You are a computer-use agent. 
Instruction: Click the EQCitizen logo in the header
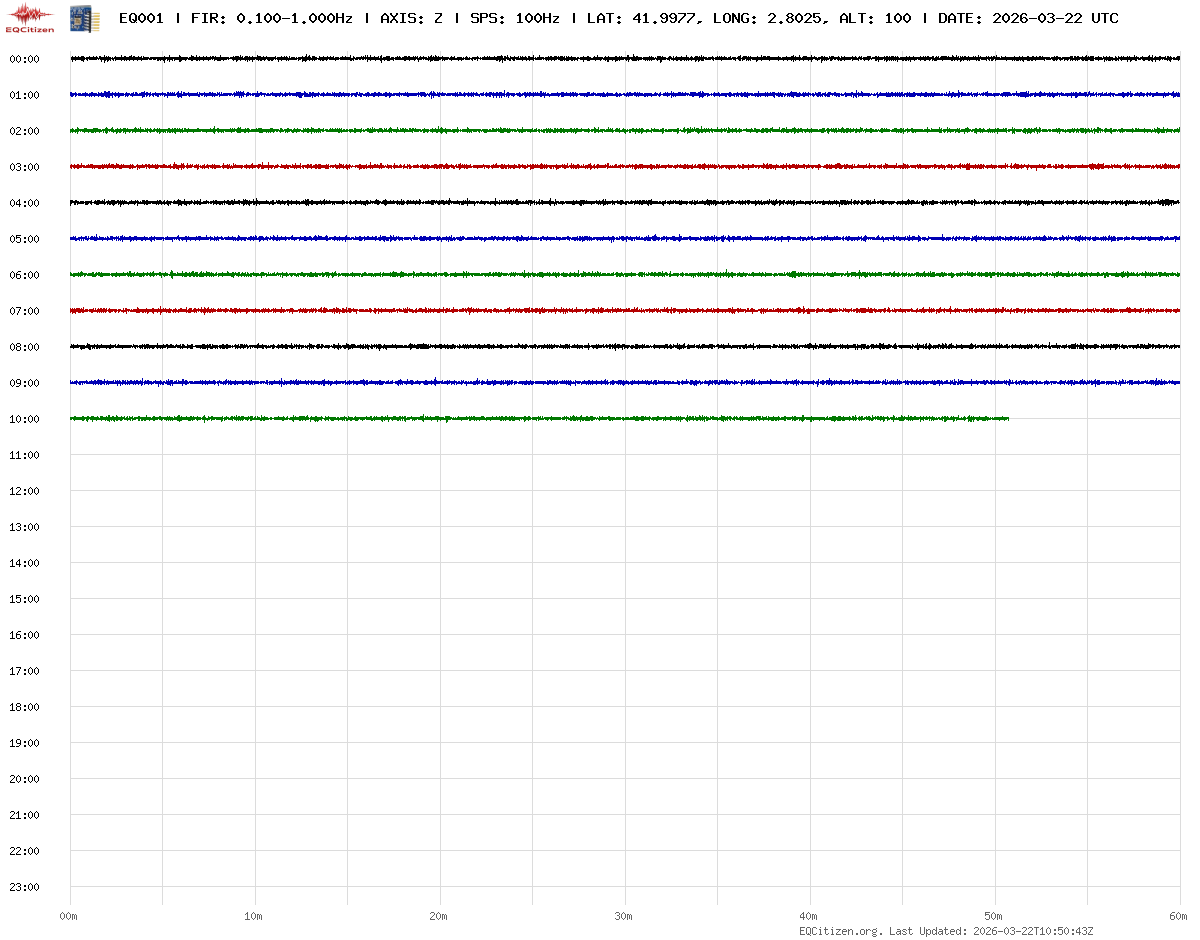32,17
